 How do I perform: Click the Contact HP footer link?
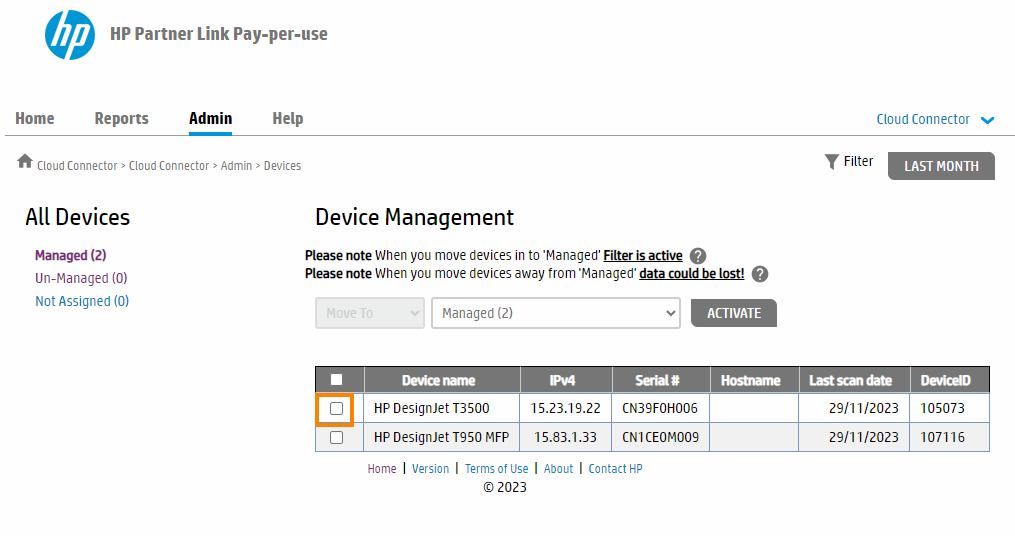pyautogui.click(x=615, y=468)
